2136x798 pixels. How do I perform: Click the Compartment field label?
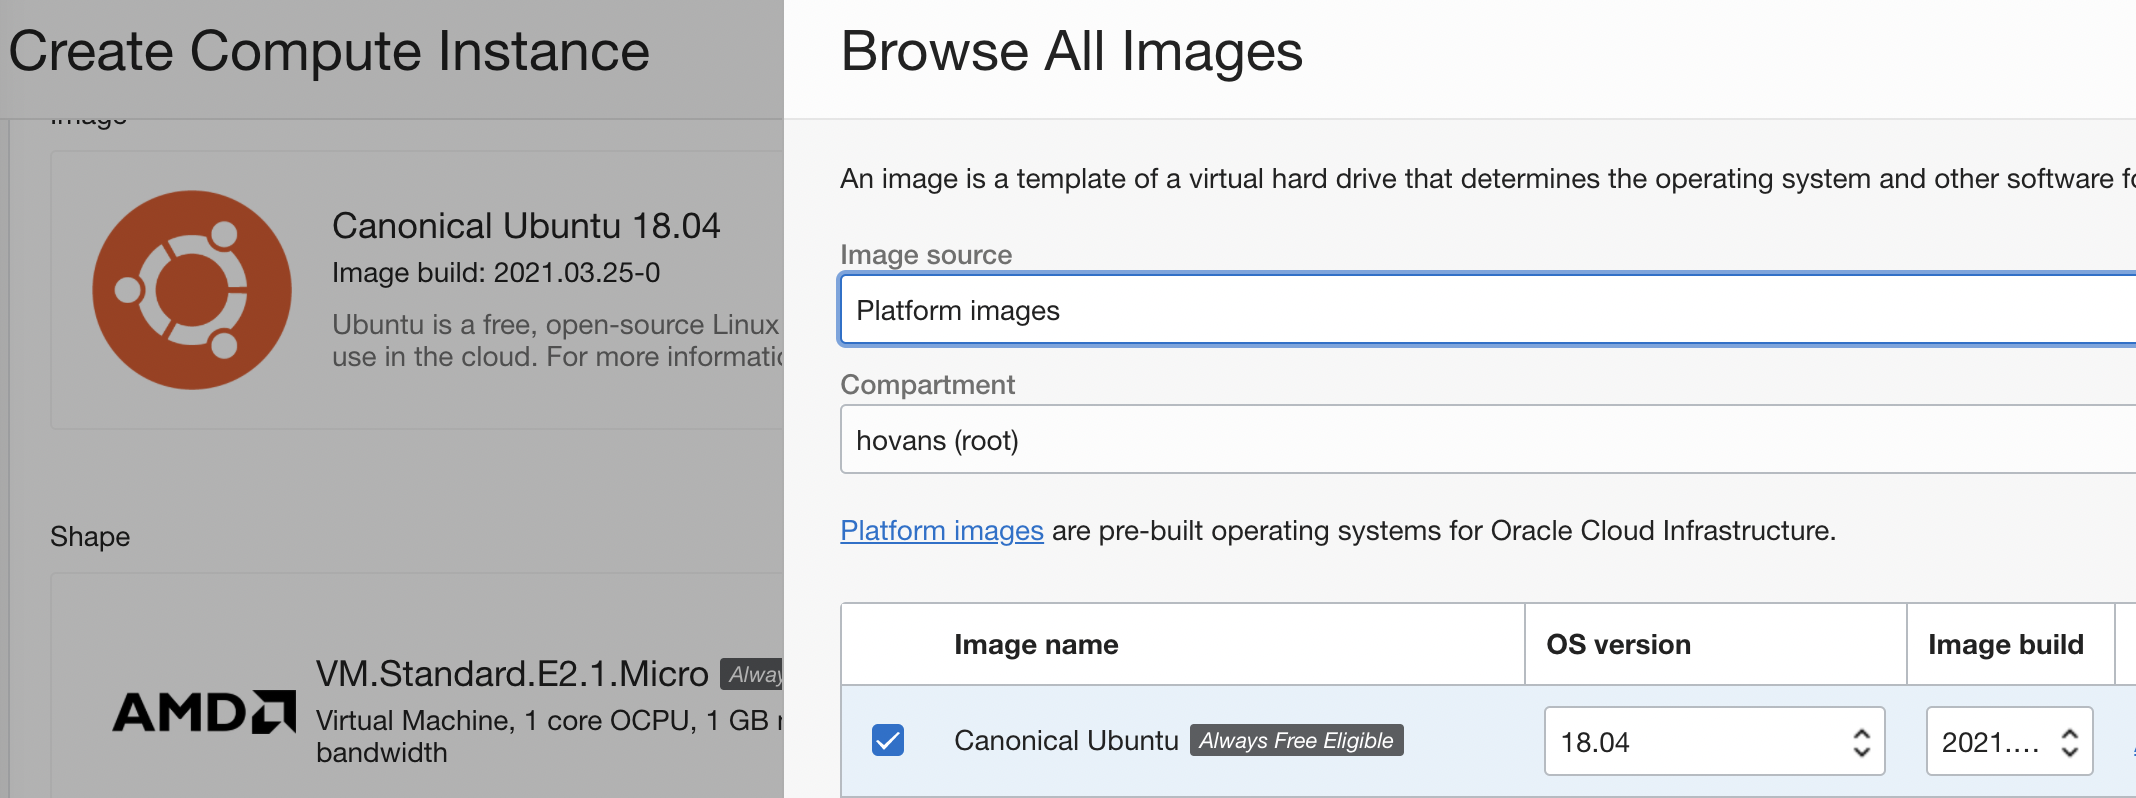(927, 385)
